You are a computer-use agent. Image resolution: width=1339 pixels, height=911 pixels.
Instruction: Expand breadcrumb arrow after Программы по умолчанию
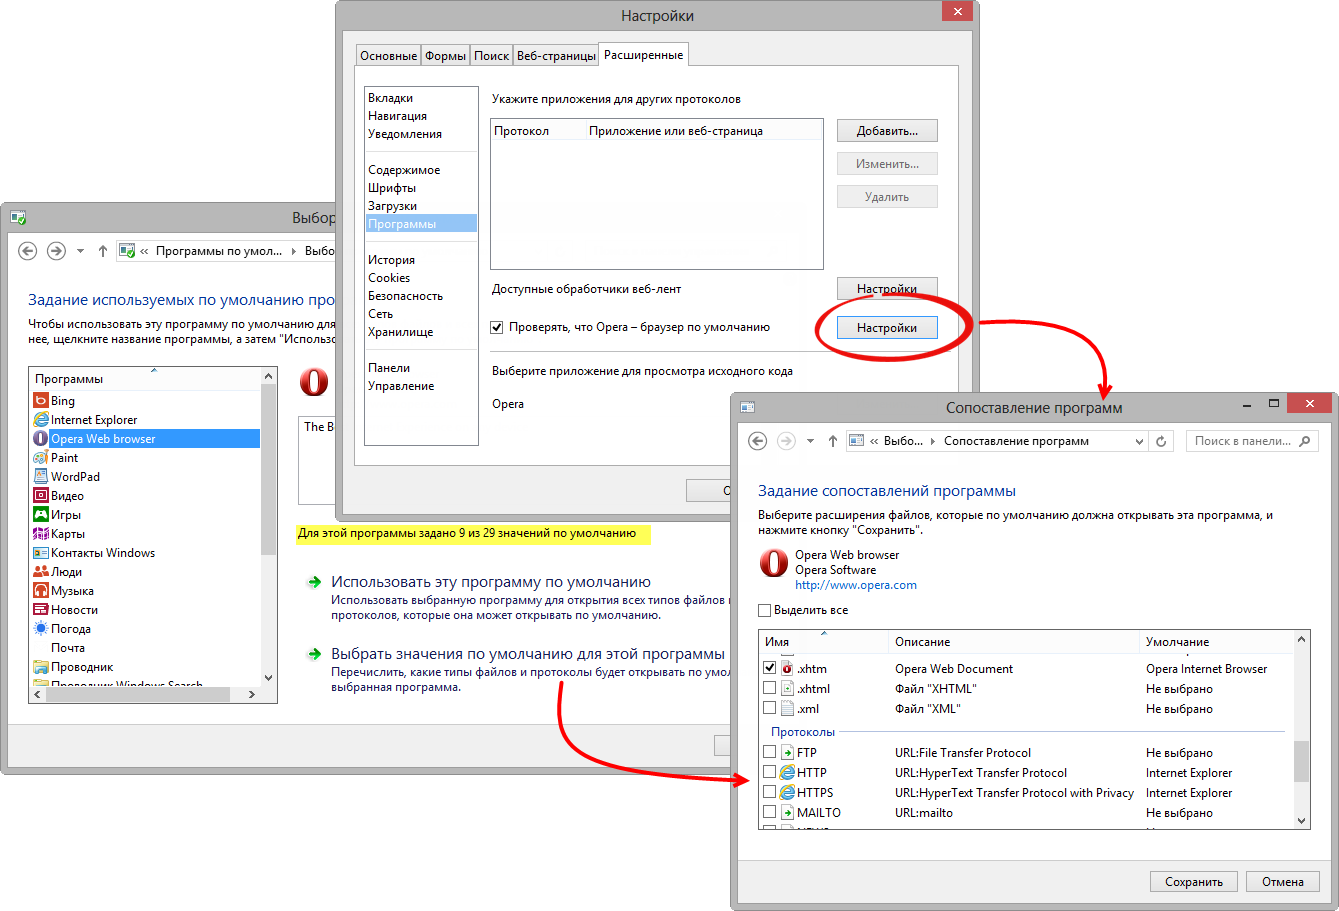(292, 251)
